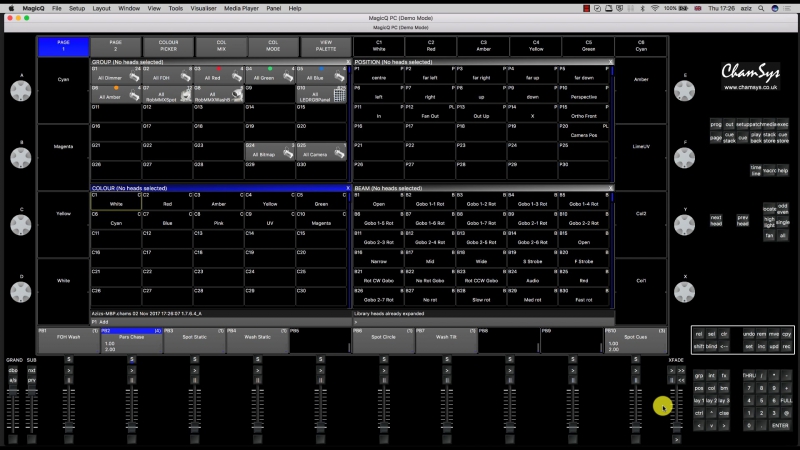Image resolution: width=800 pixels, height=450 pixels.
Task: Toggle the odd/even head selection button
Action: click(783, 208)
